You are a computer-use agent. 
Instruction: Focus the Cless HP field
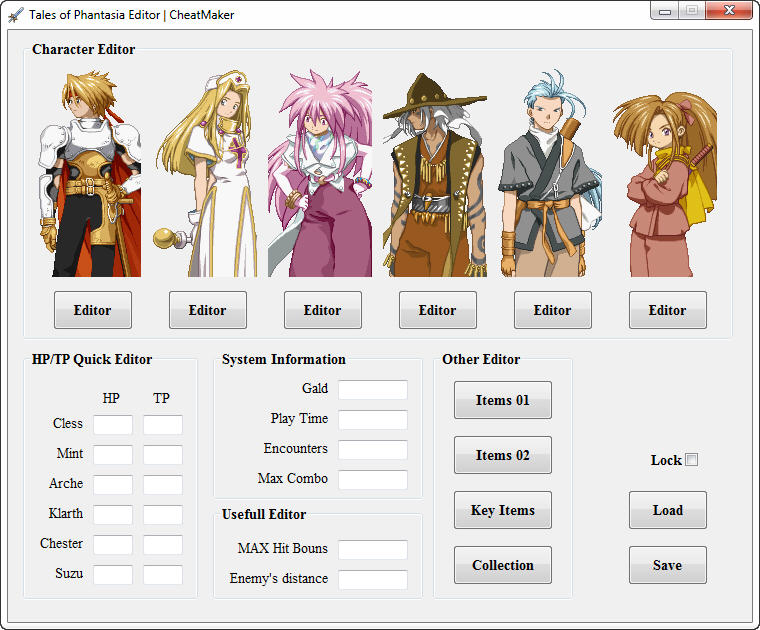click(113, 424)
